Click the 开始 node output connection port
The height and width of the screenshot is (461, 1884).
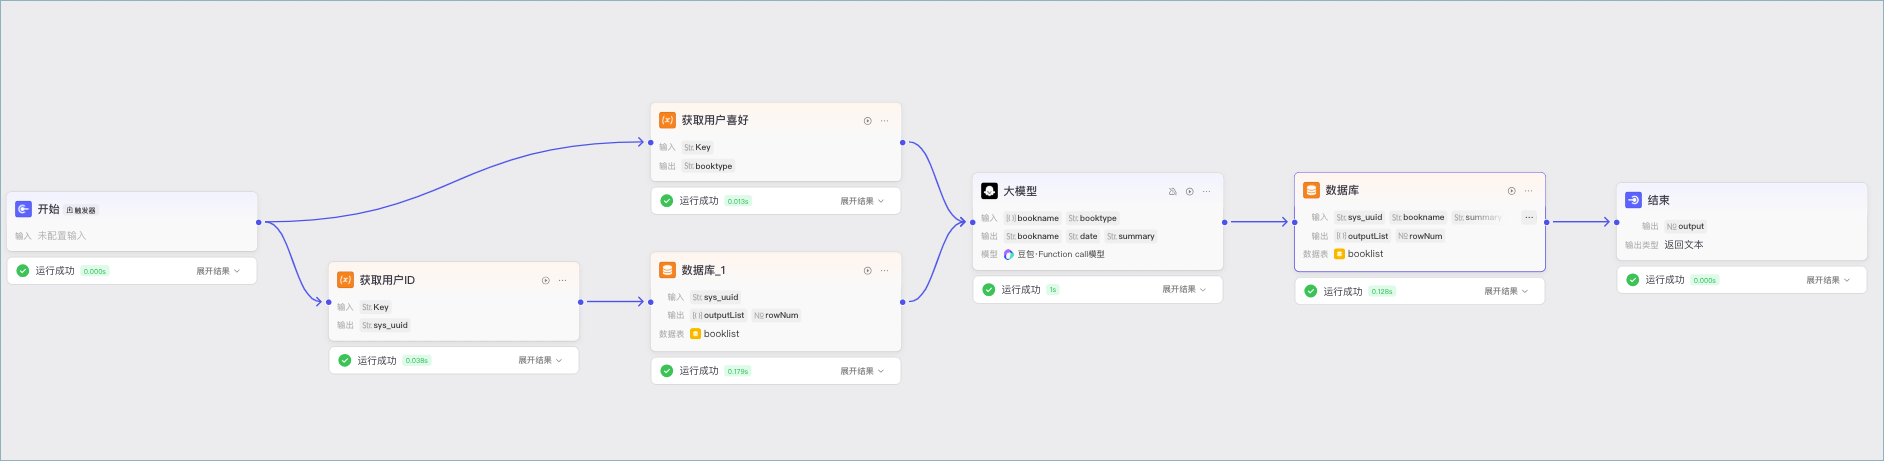[x=258, y=222]
